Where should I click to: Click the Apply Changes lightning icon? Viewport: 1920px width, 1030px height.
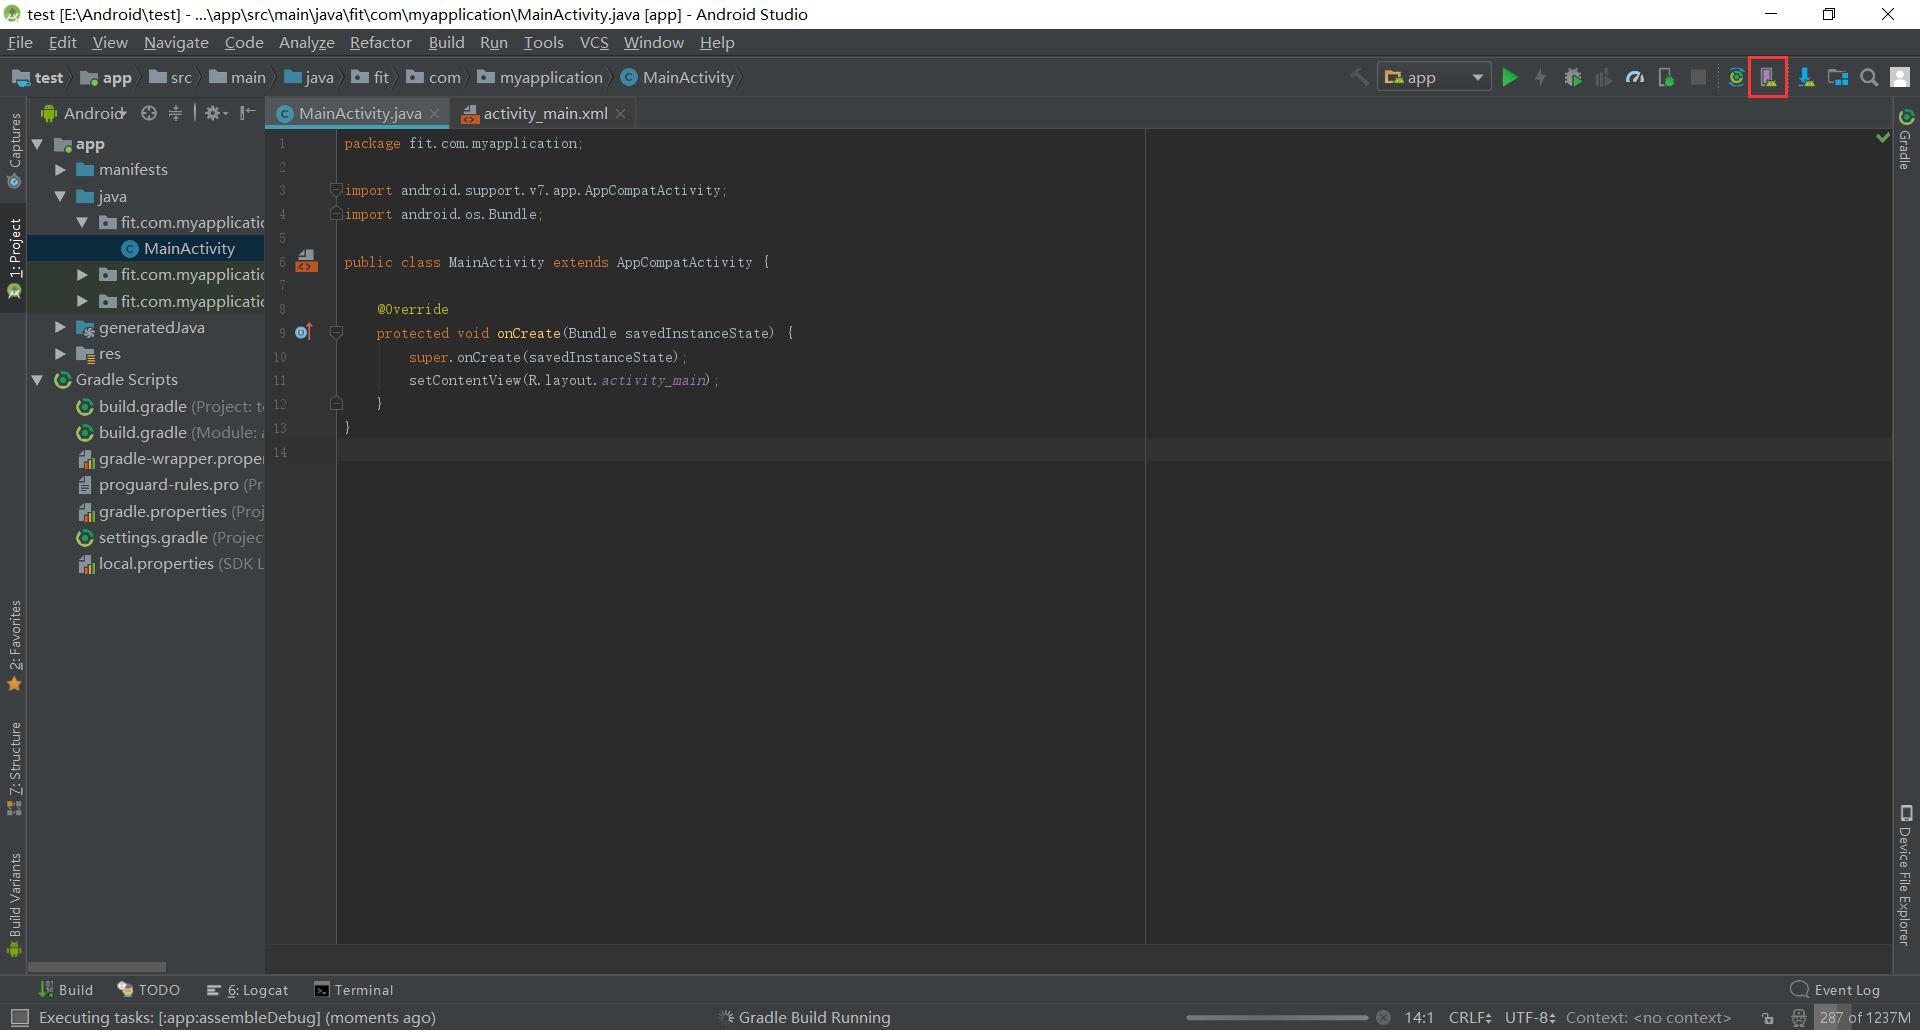1541,77
